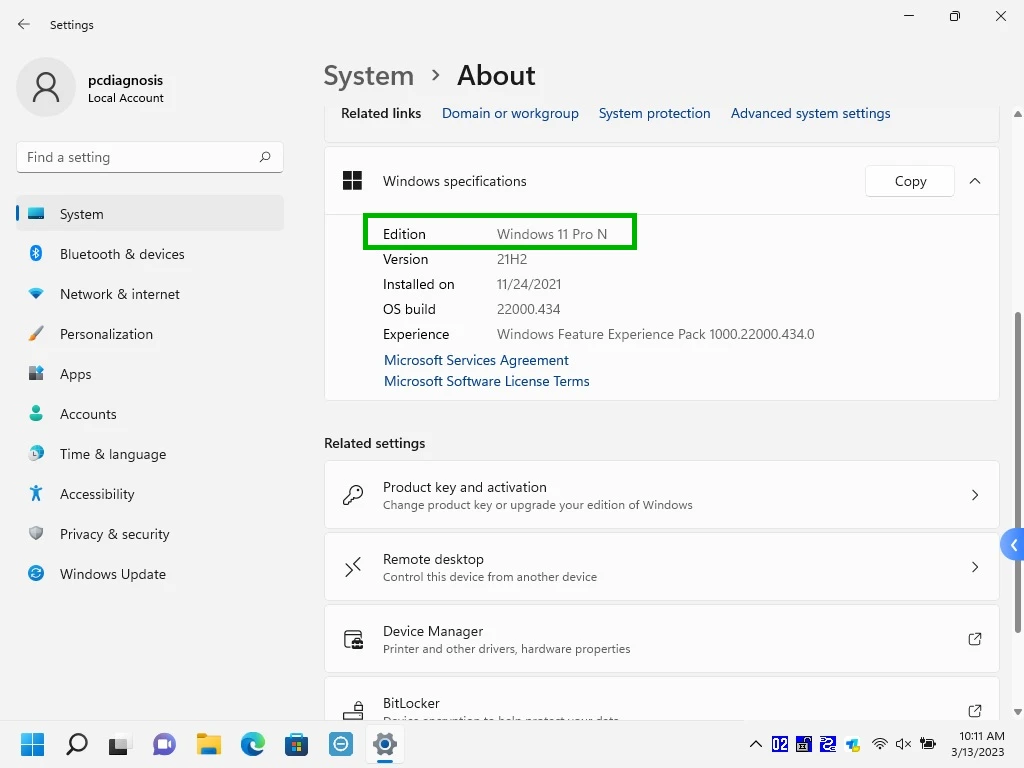This screenshot has height=768, width=1024.
Task: Open Advanced system settings link
Action: [810, 113]
